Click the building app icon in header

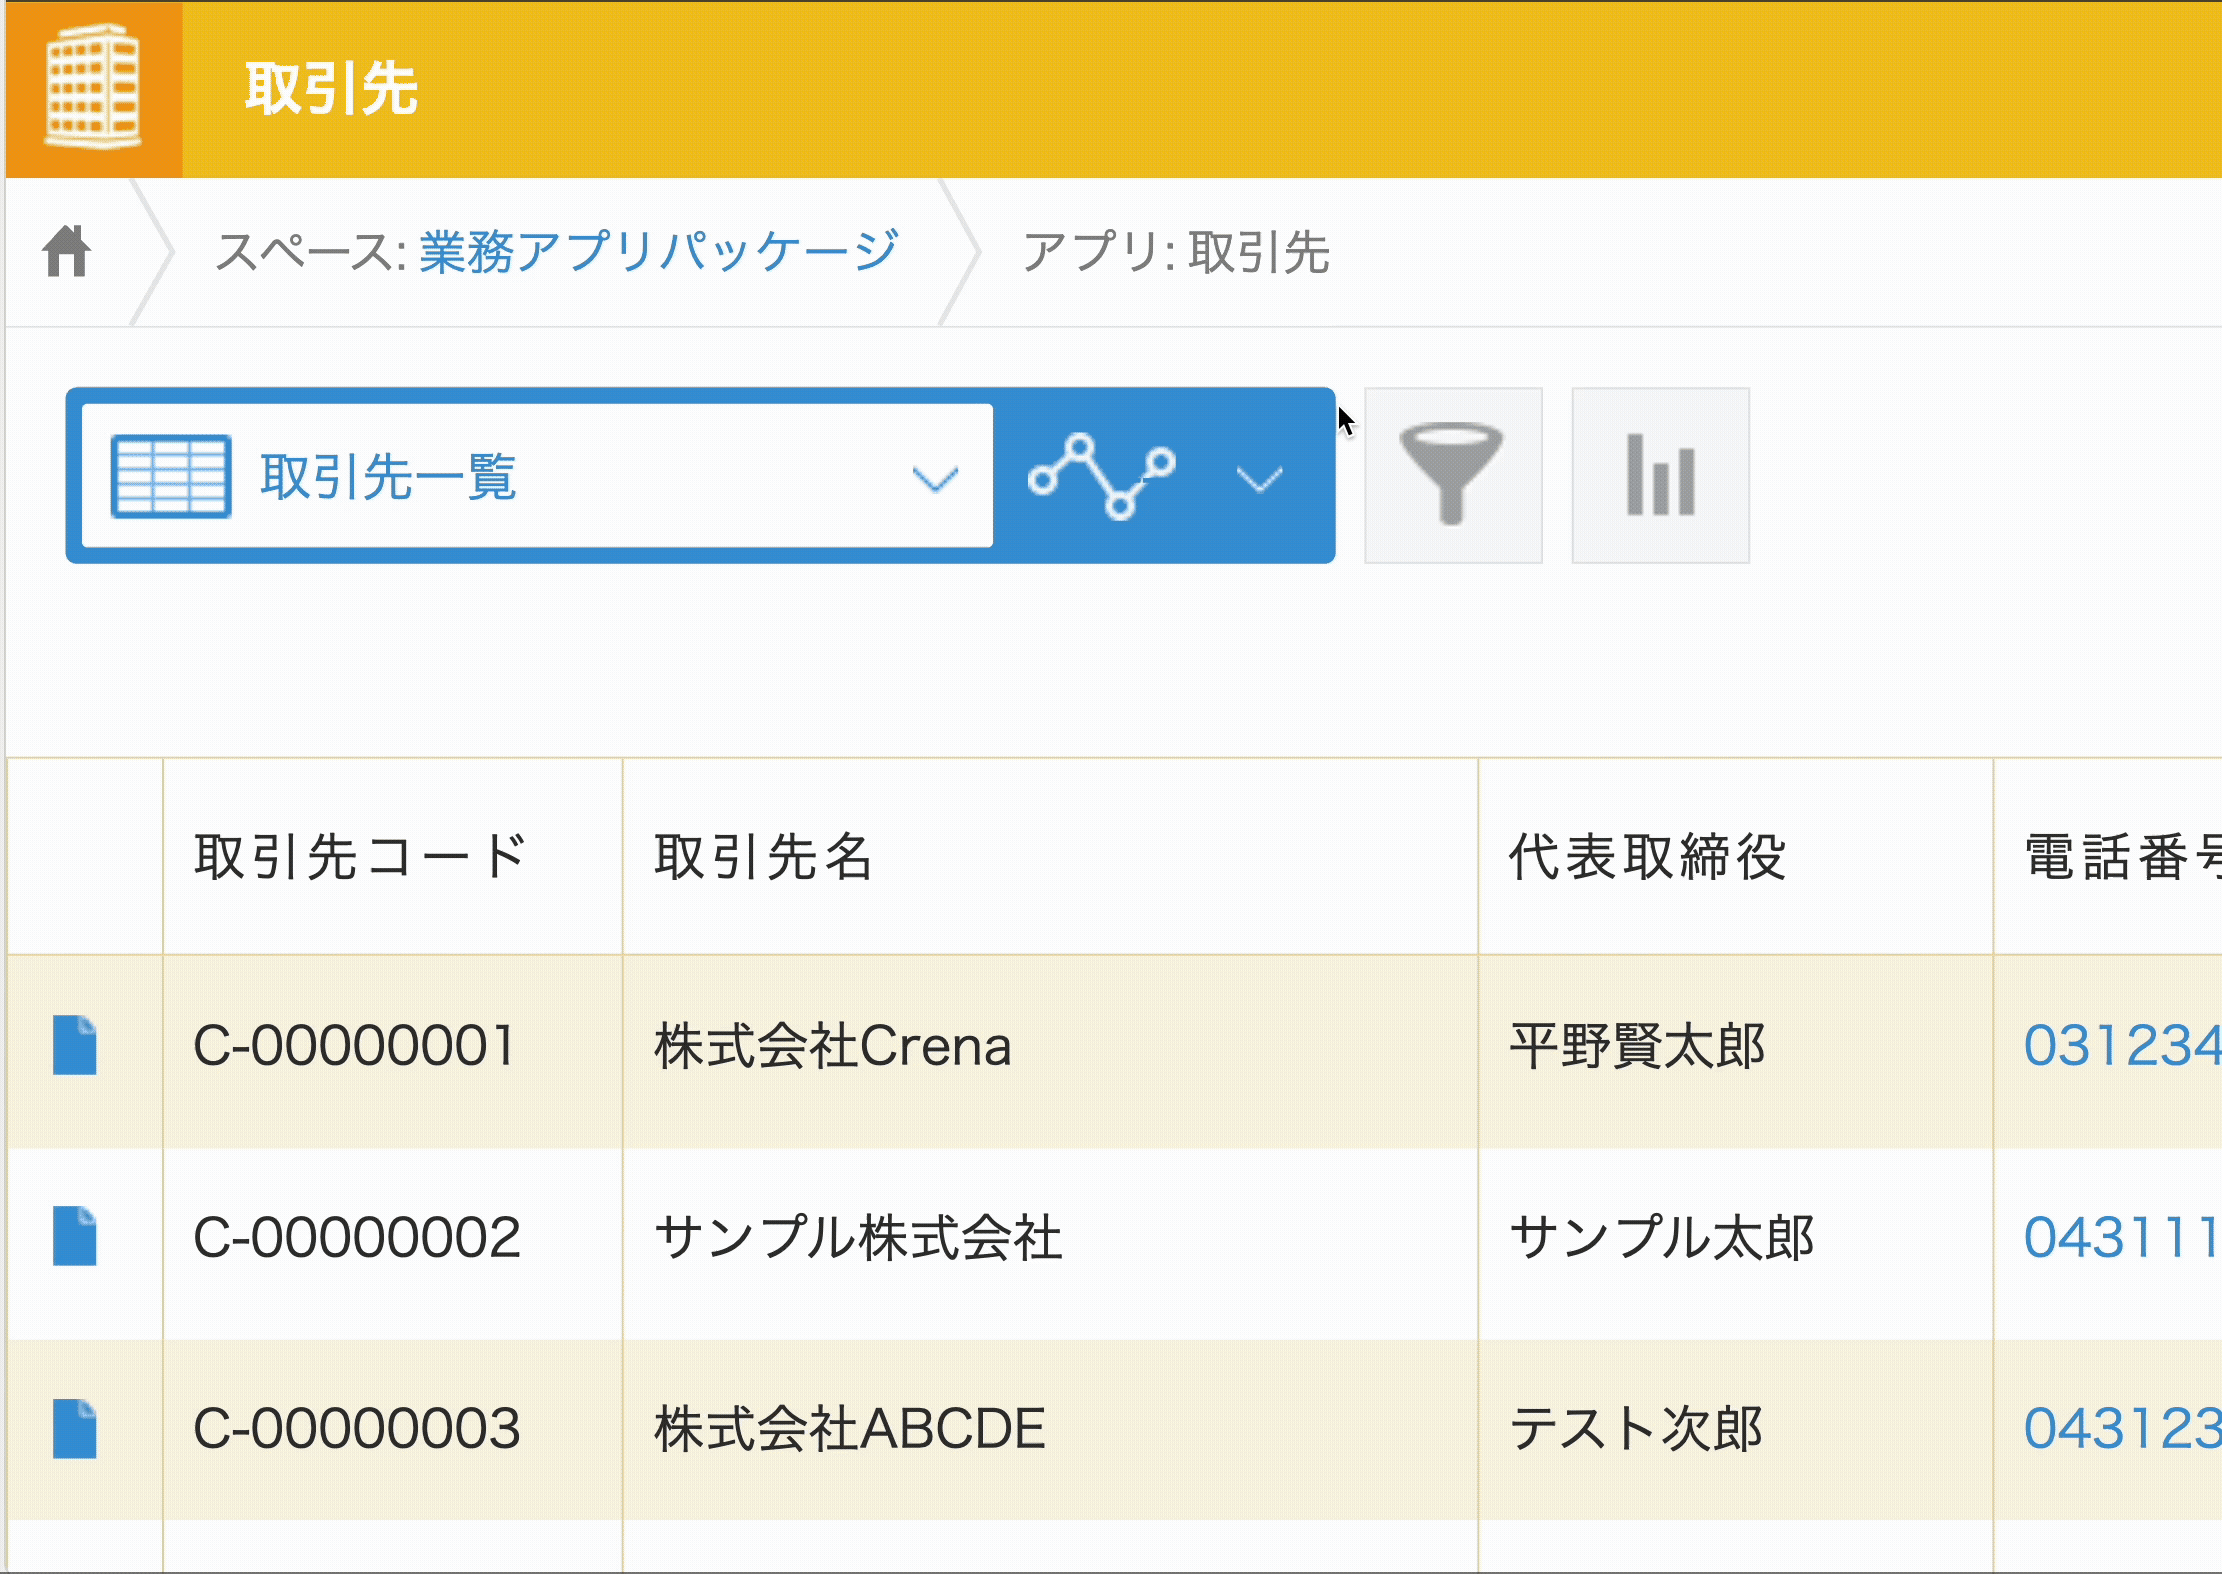pyautogui.click(x=93, y=88)
